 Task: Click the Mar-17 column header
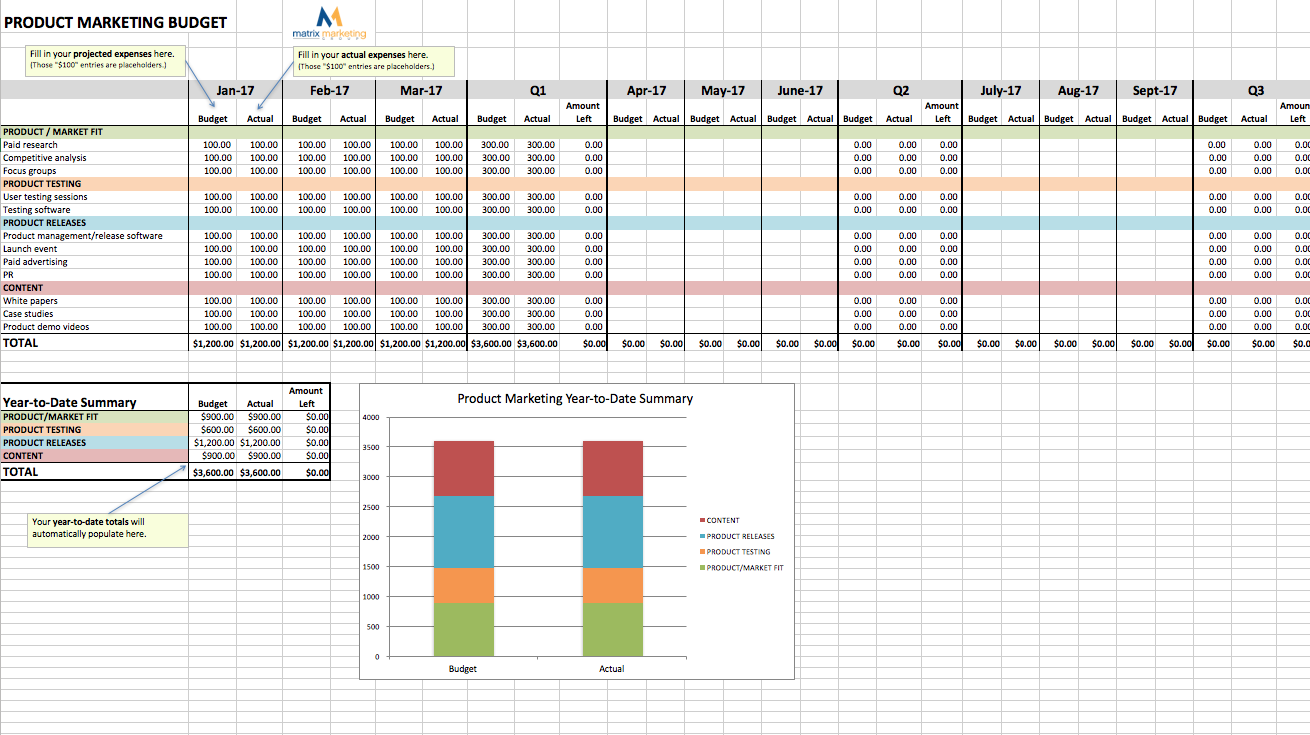click(x=421, y=90)
